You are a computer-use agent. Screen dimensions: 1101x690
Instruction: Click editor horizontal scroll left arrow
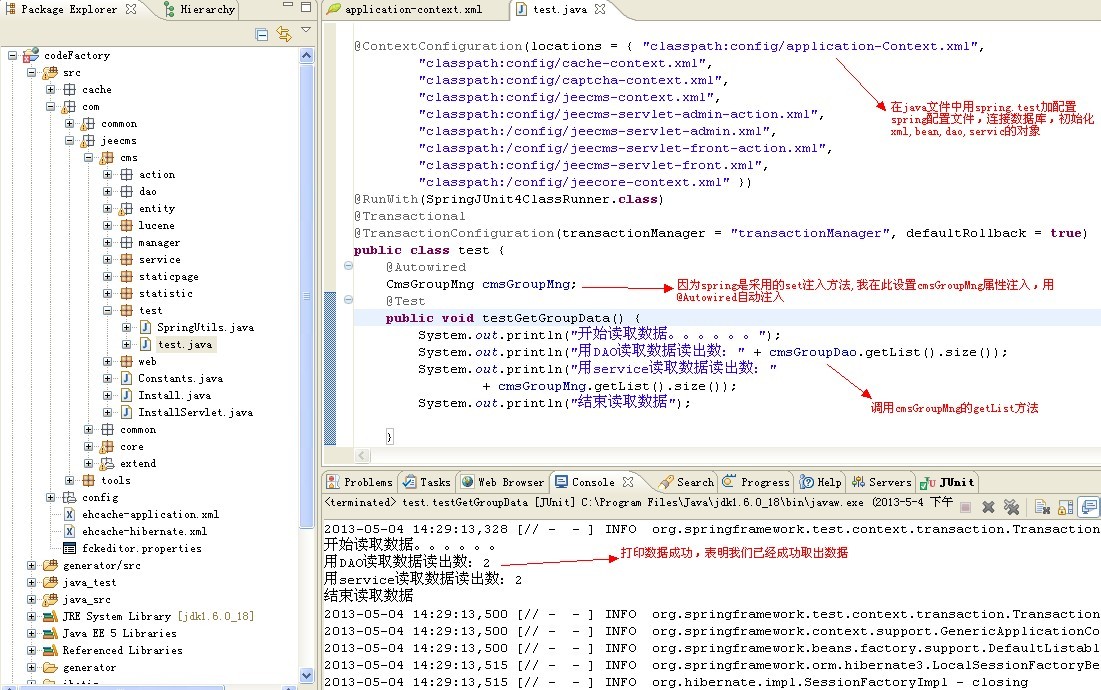pos(362,456)
